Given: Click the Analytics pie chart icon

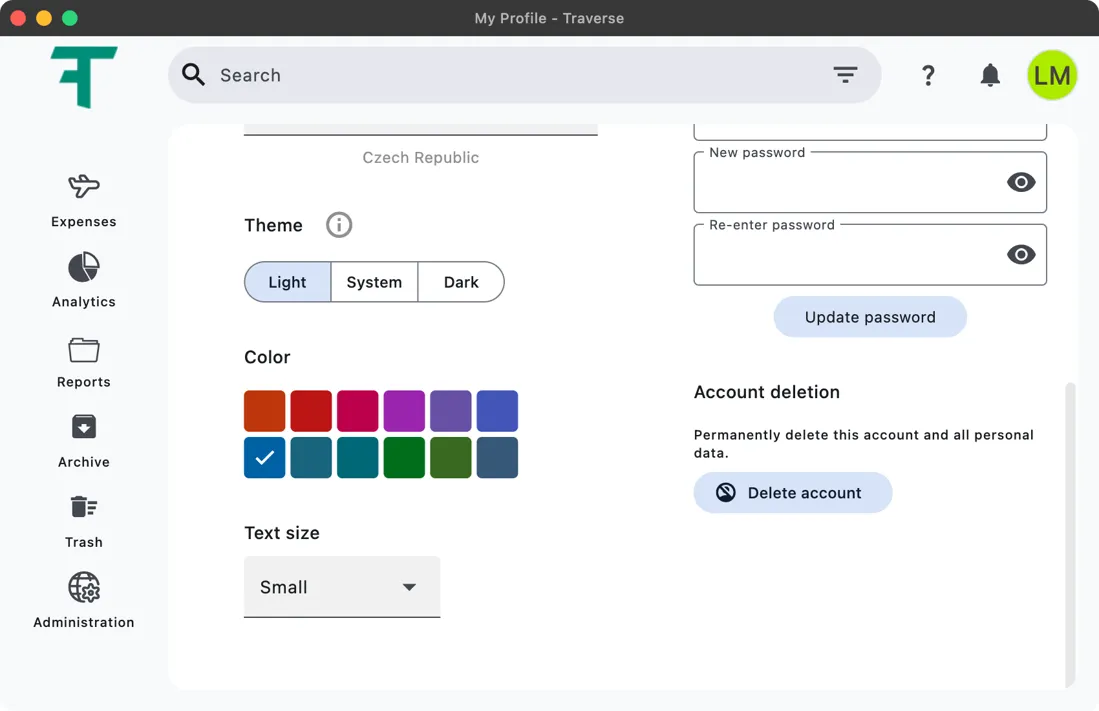Looking at the screenshot, I should tap(83, 267).
